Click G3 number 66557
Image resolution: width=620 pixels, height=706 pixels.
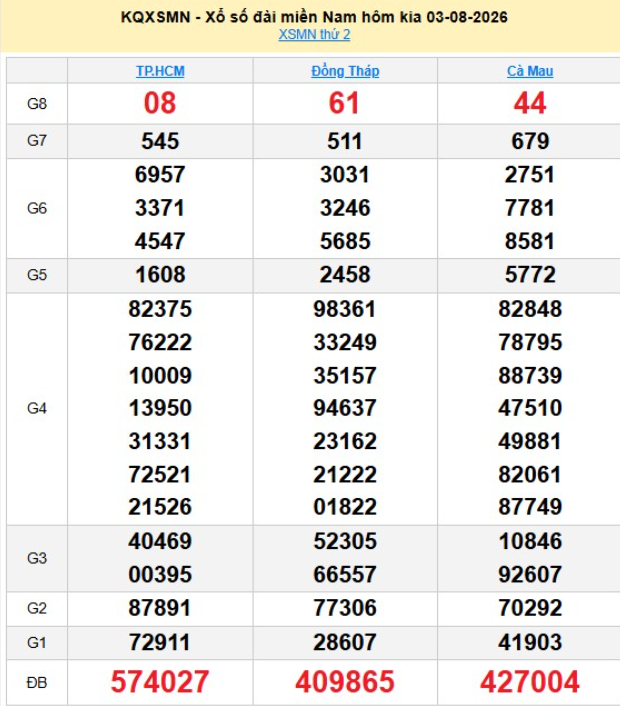[345, 575]
